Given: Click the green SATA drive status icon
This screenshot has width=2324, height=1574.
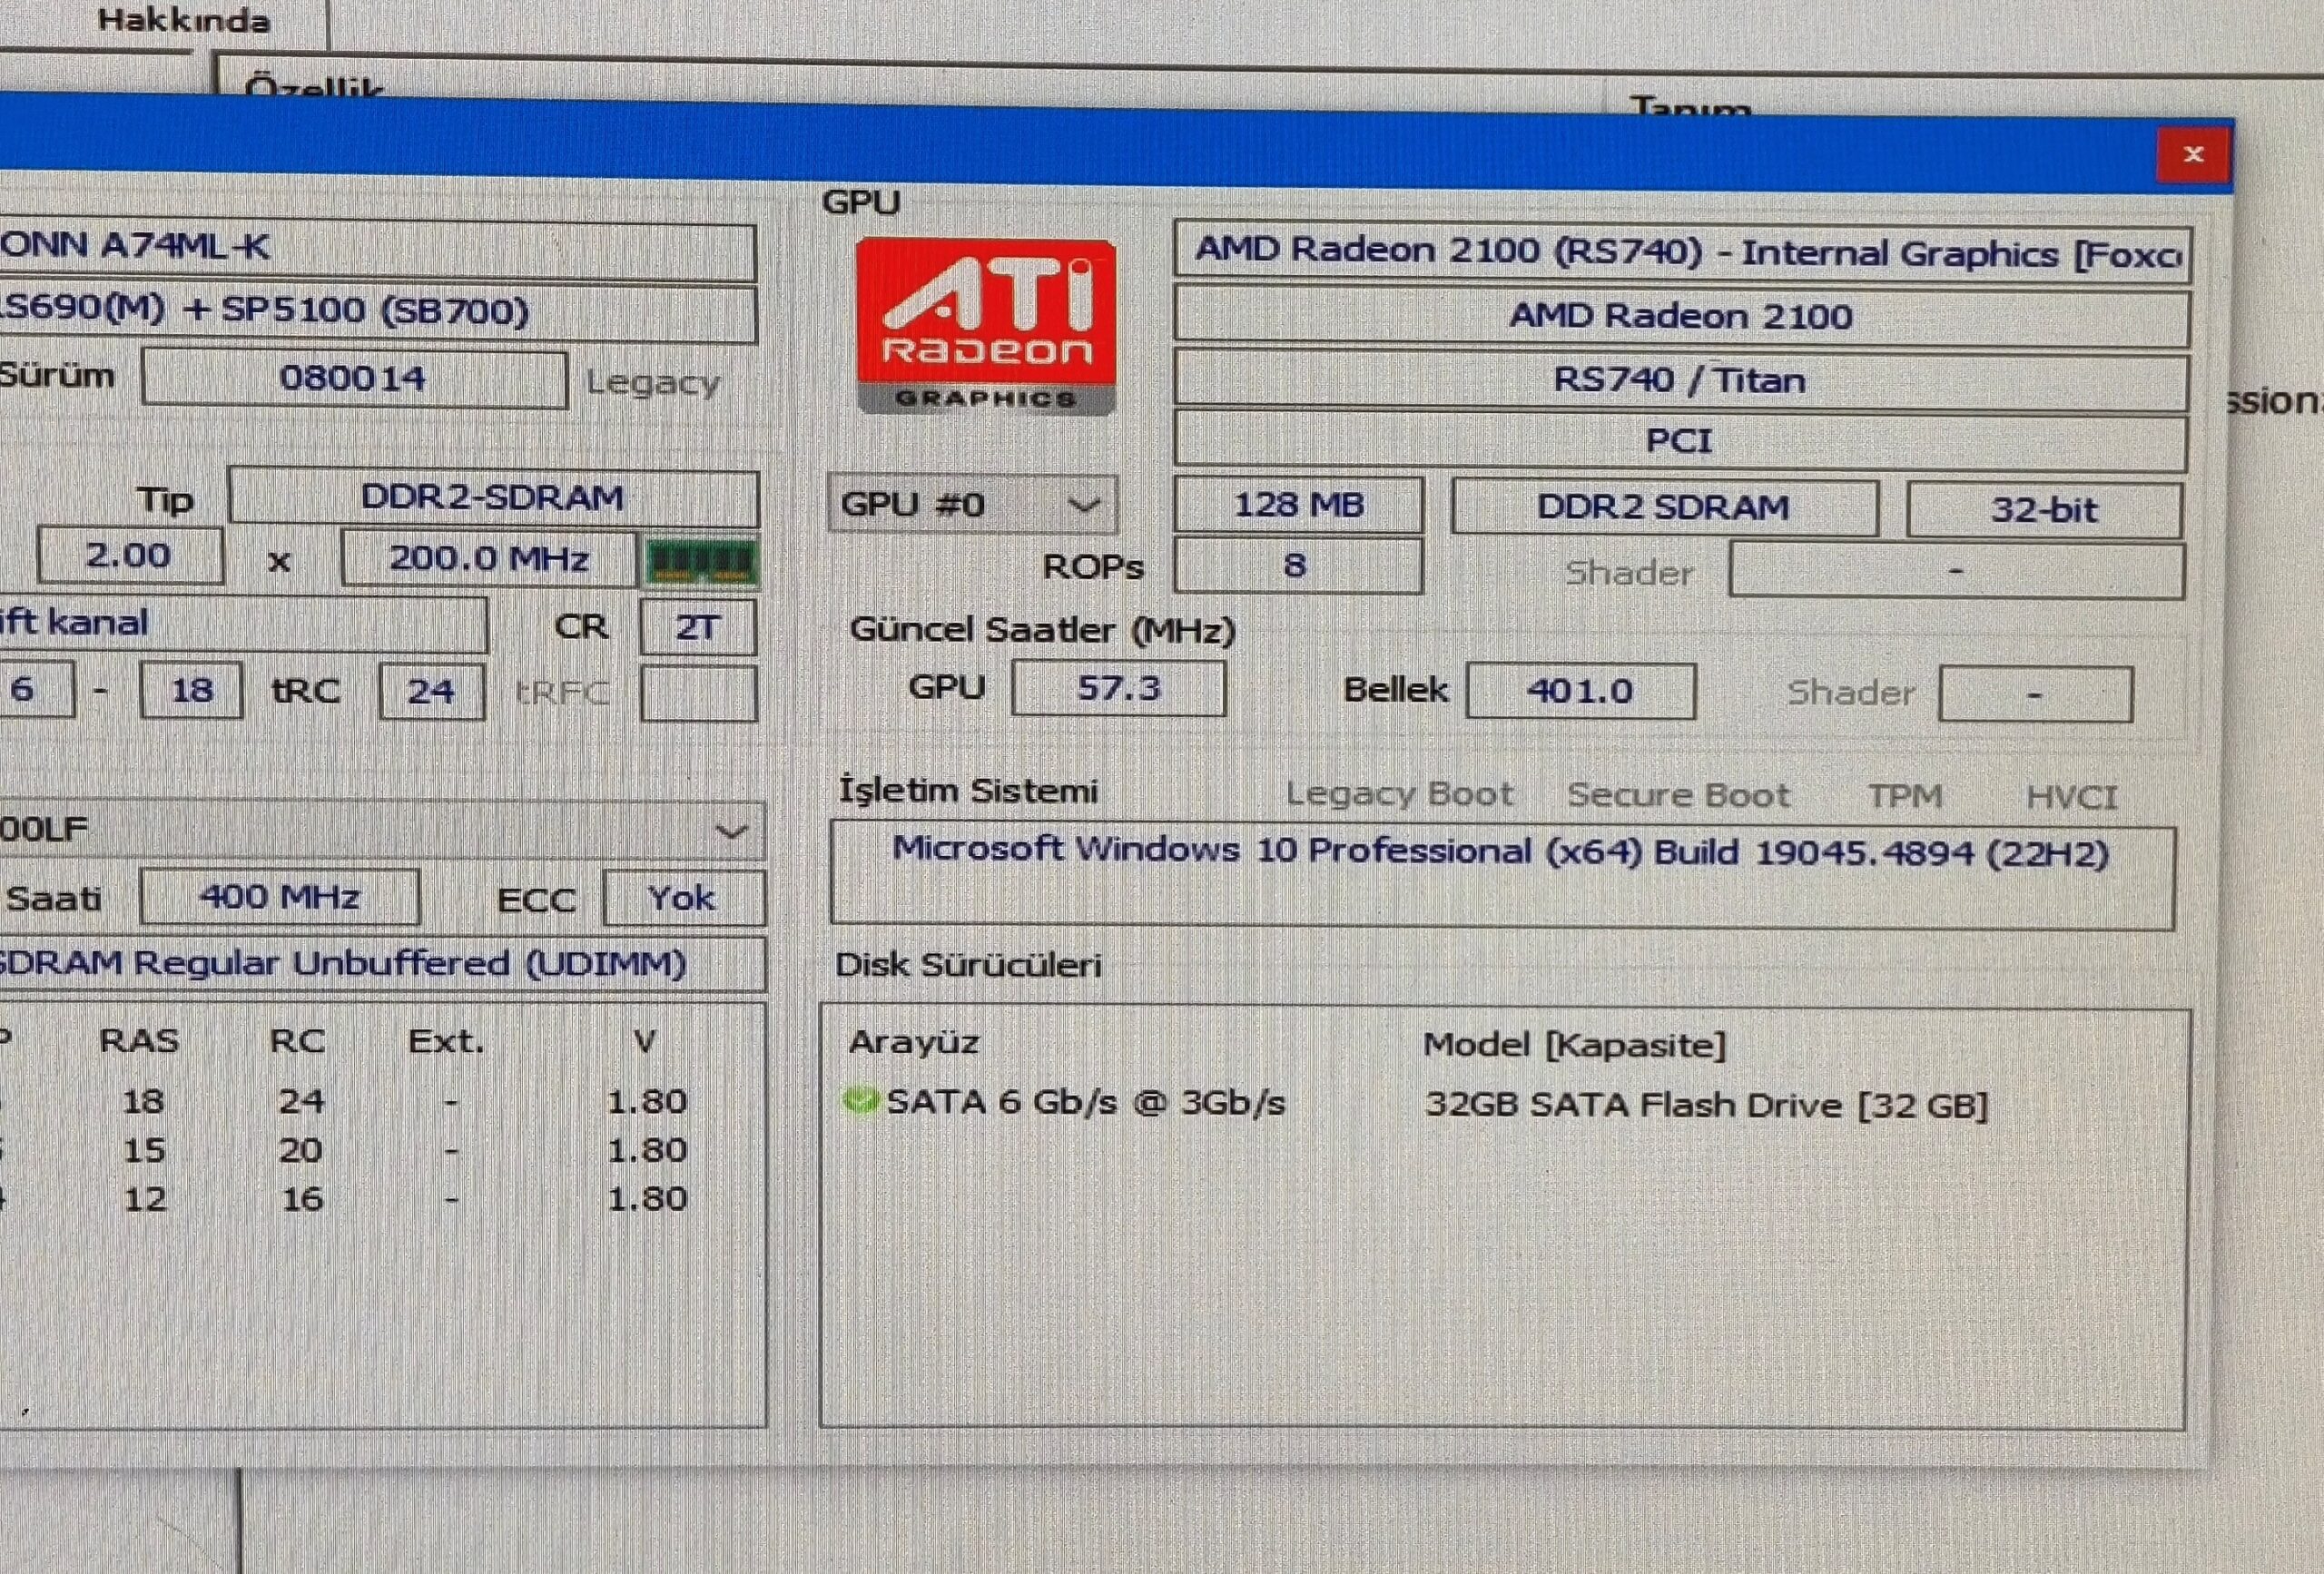Looking at the screenshot, I should [859, 1101].
